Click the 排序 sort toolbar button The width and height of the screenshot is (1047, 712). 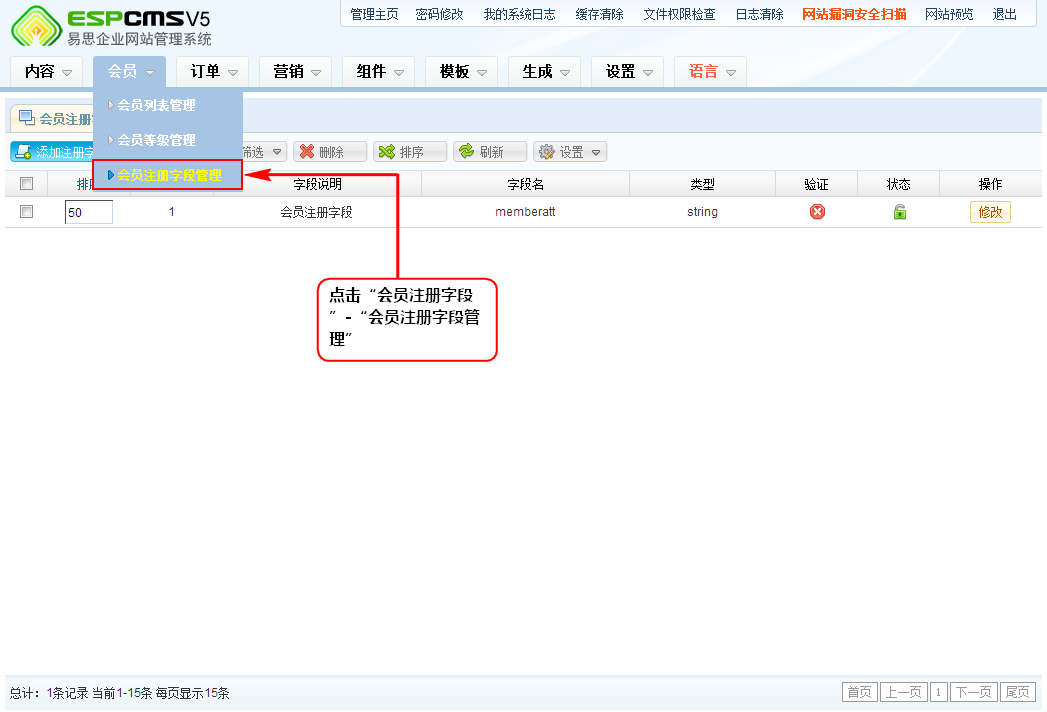click(x=410, y=152)
